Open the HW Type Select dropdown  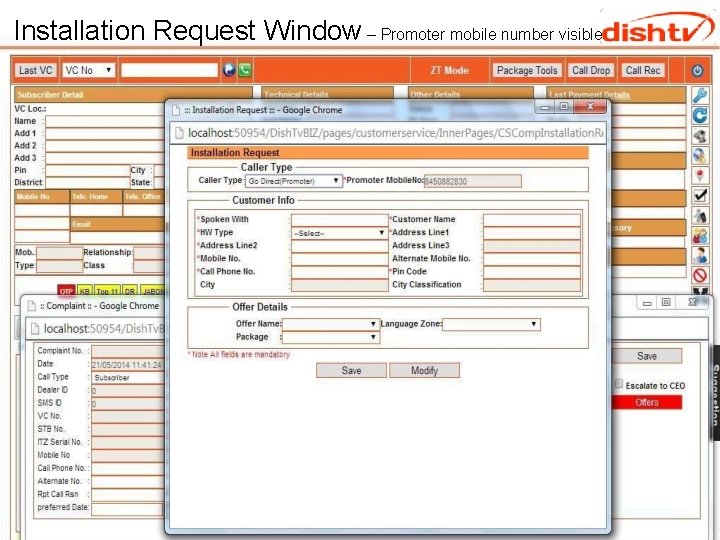pos(339,233)
